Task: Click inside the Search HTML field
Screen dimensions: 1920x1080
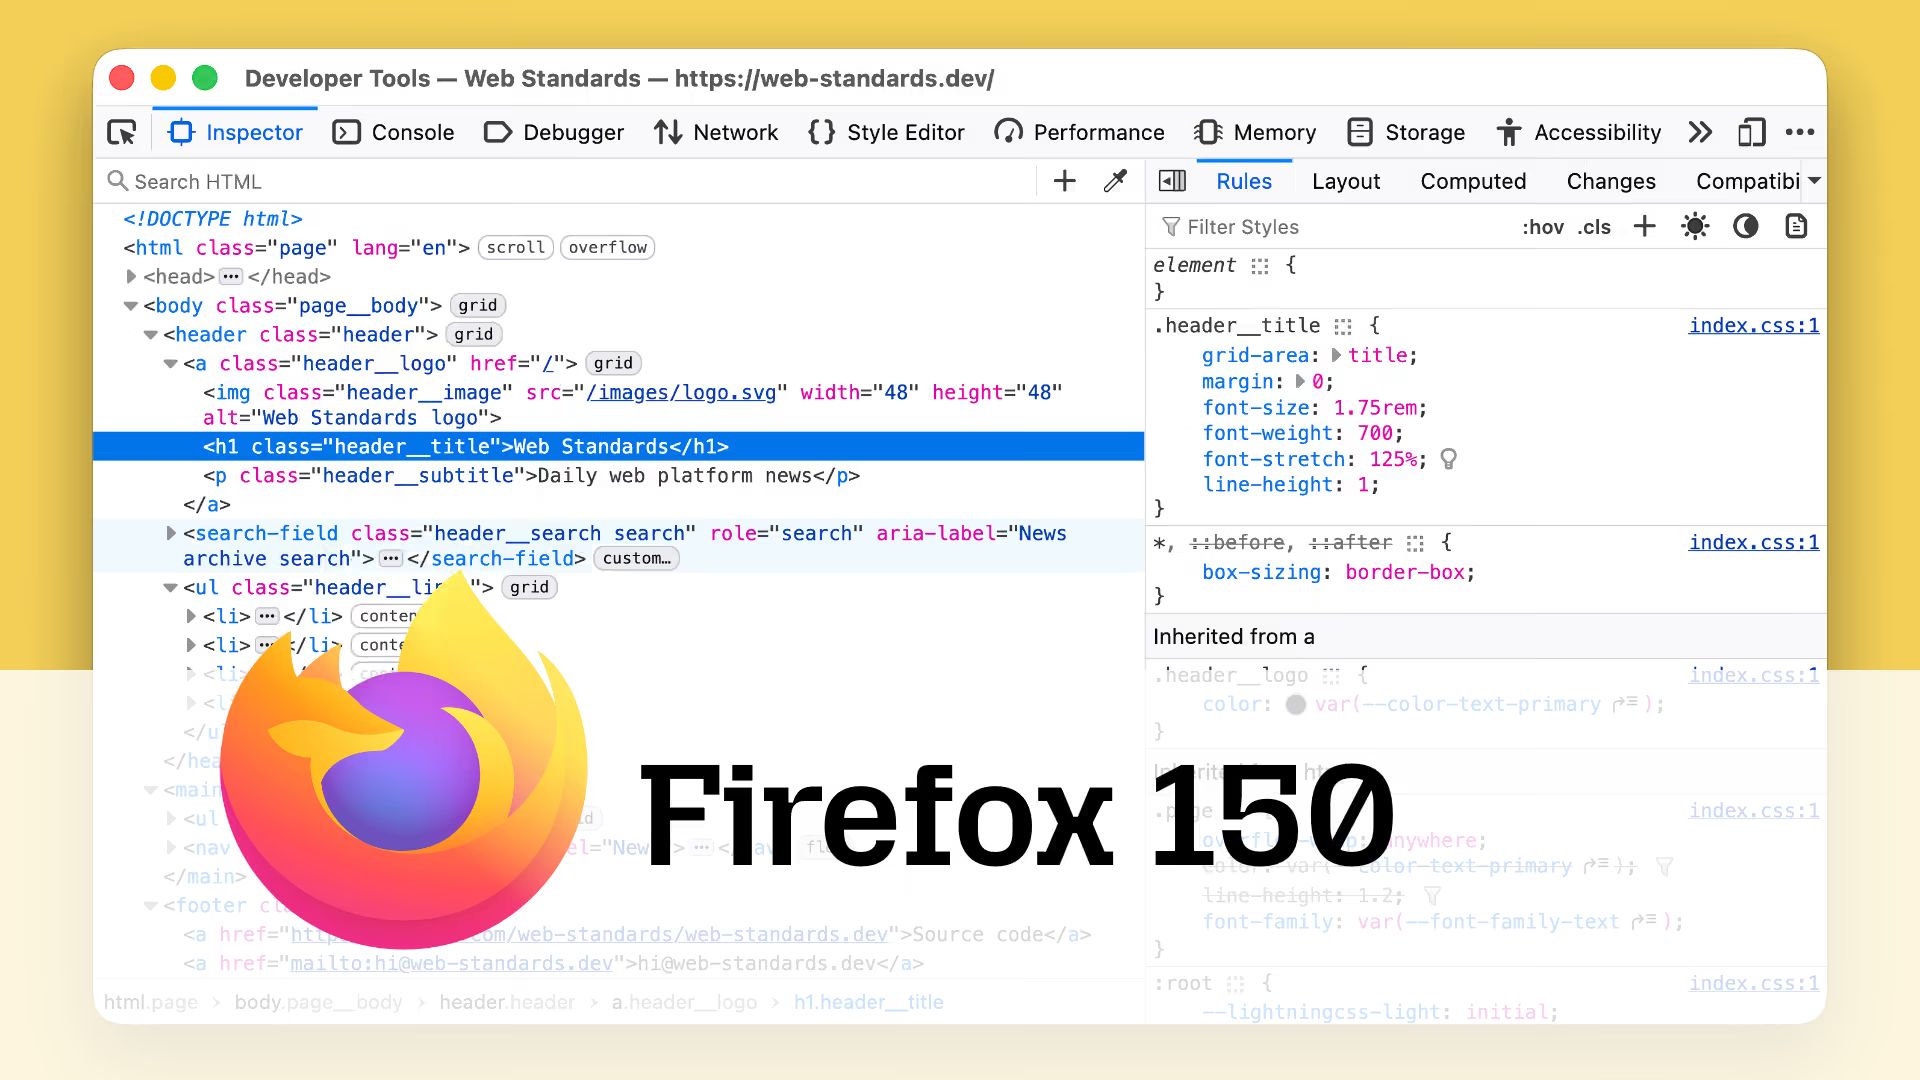Action: coord(300,181)
